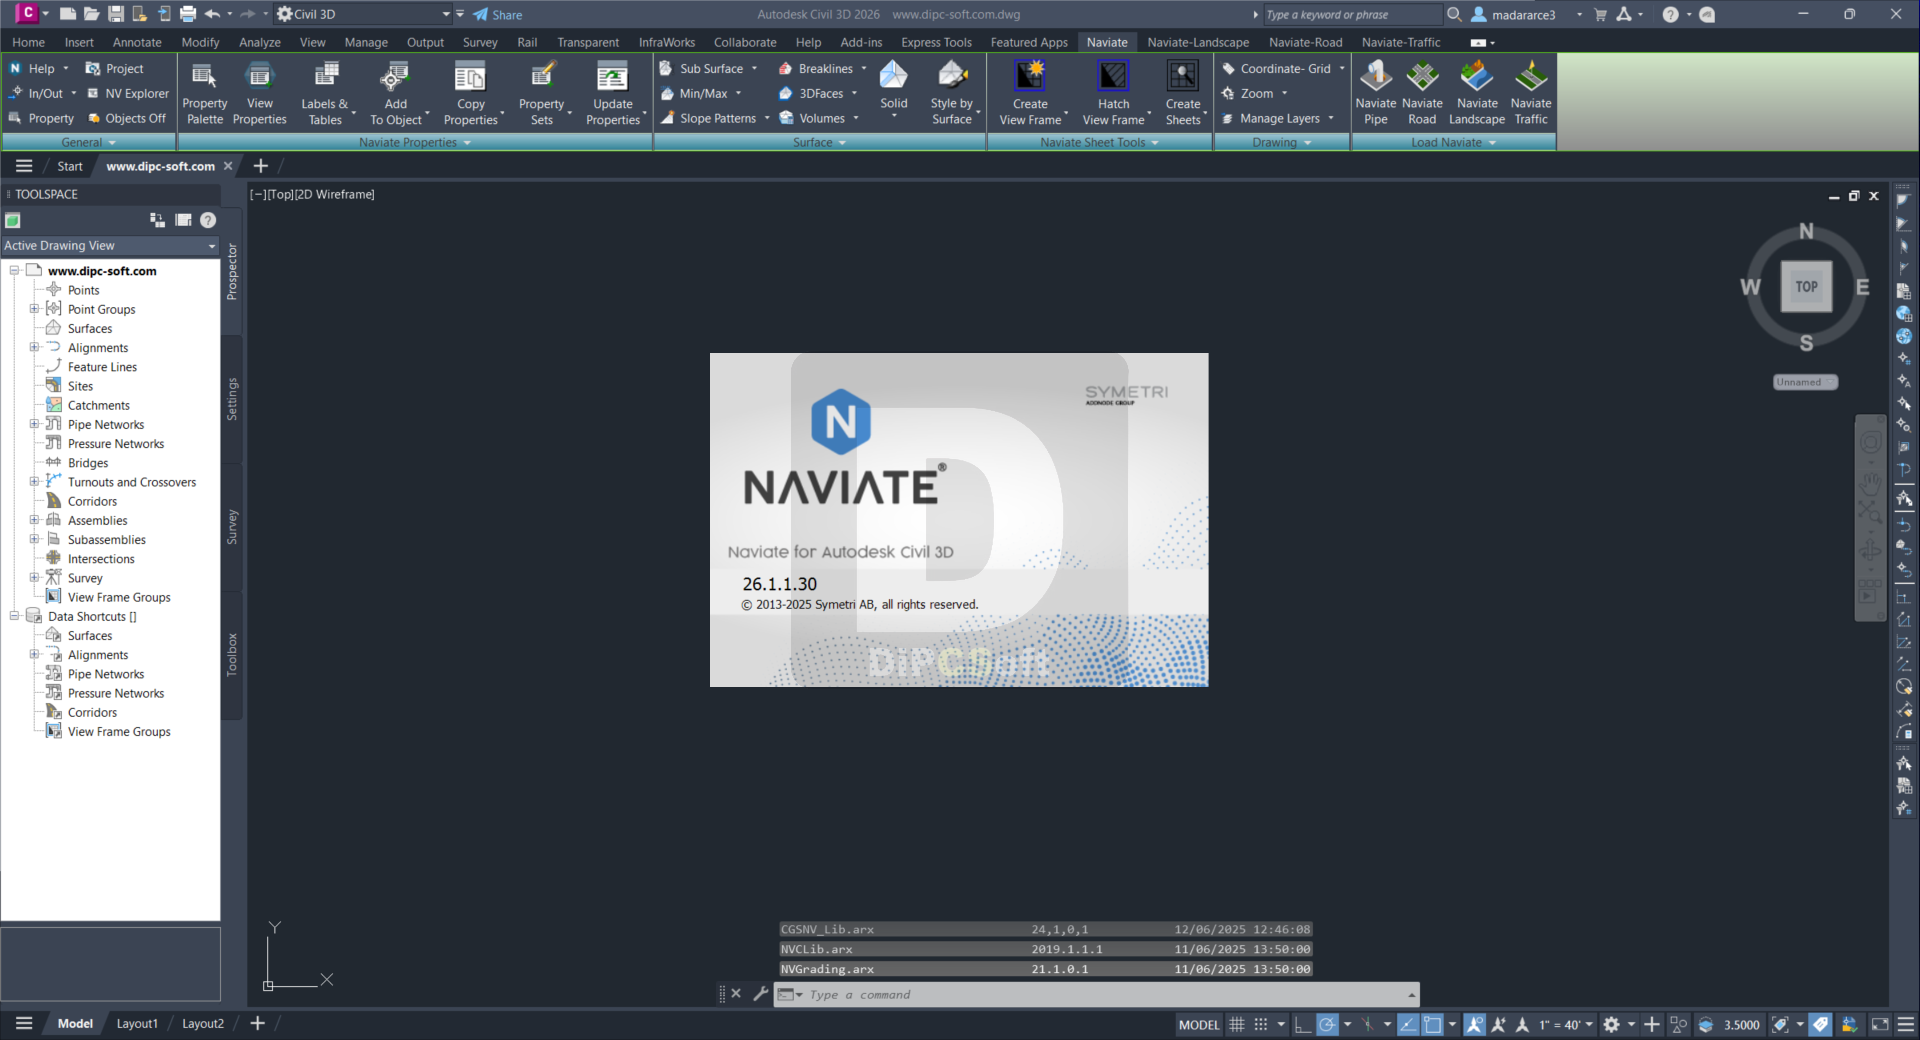
Task: Click the MODEL space button
Action: (1199, 1024)
